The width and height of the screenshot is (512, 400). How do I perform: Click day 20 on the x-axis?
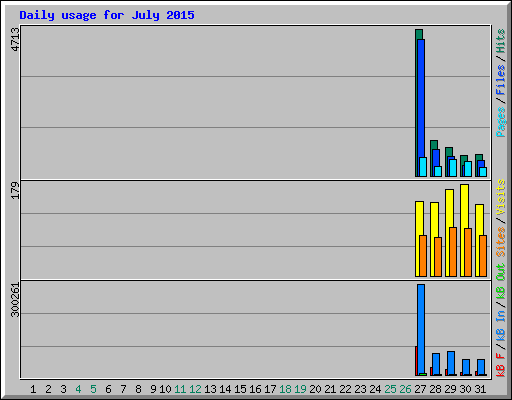tap(315, 389)
